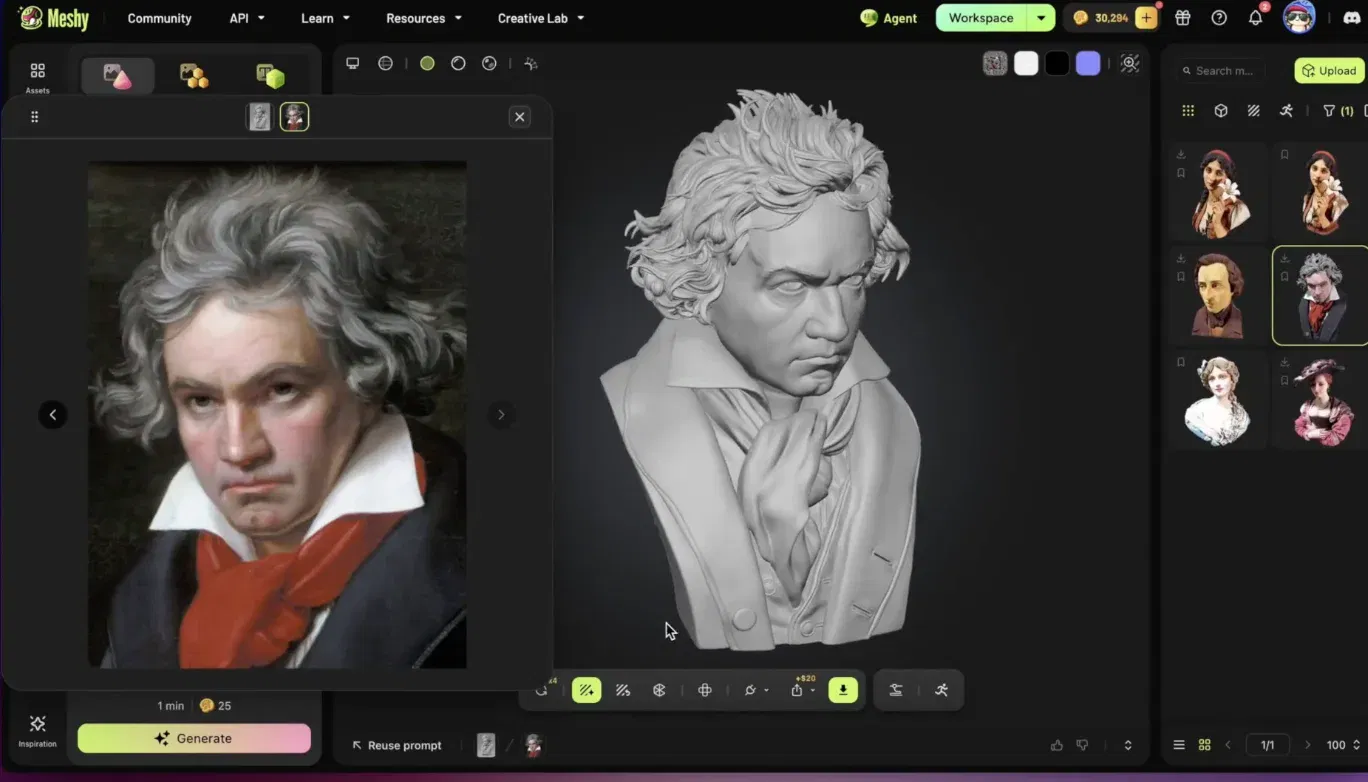
Task: Click the drag handle of the image preview popup
Action: 35,117
